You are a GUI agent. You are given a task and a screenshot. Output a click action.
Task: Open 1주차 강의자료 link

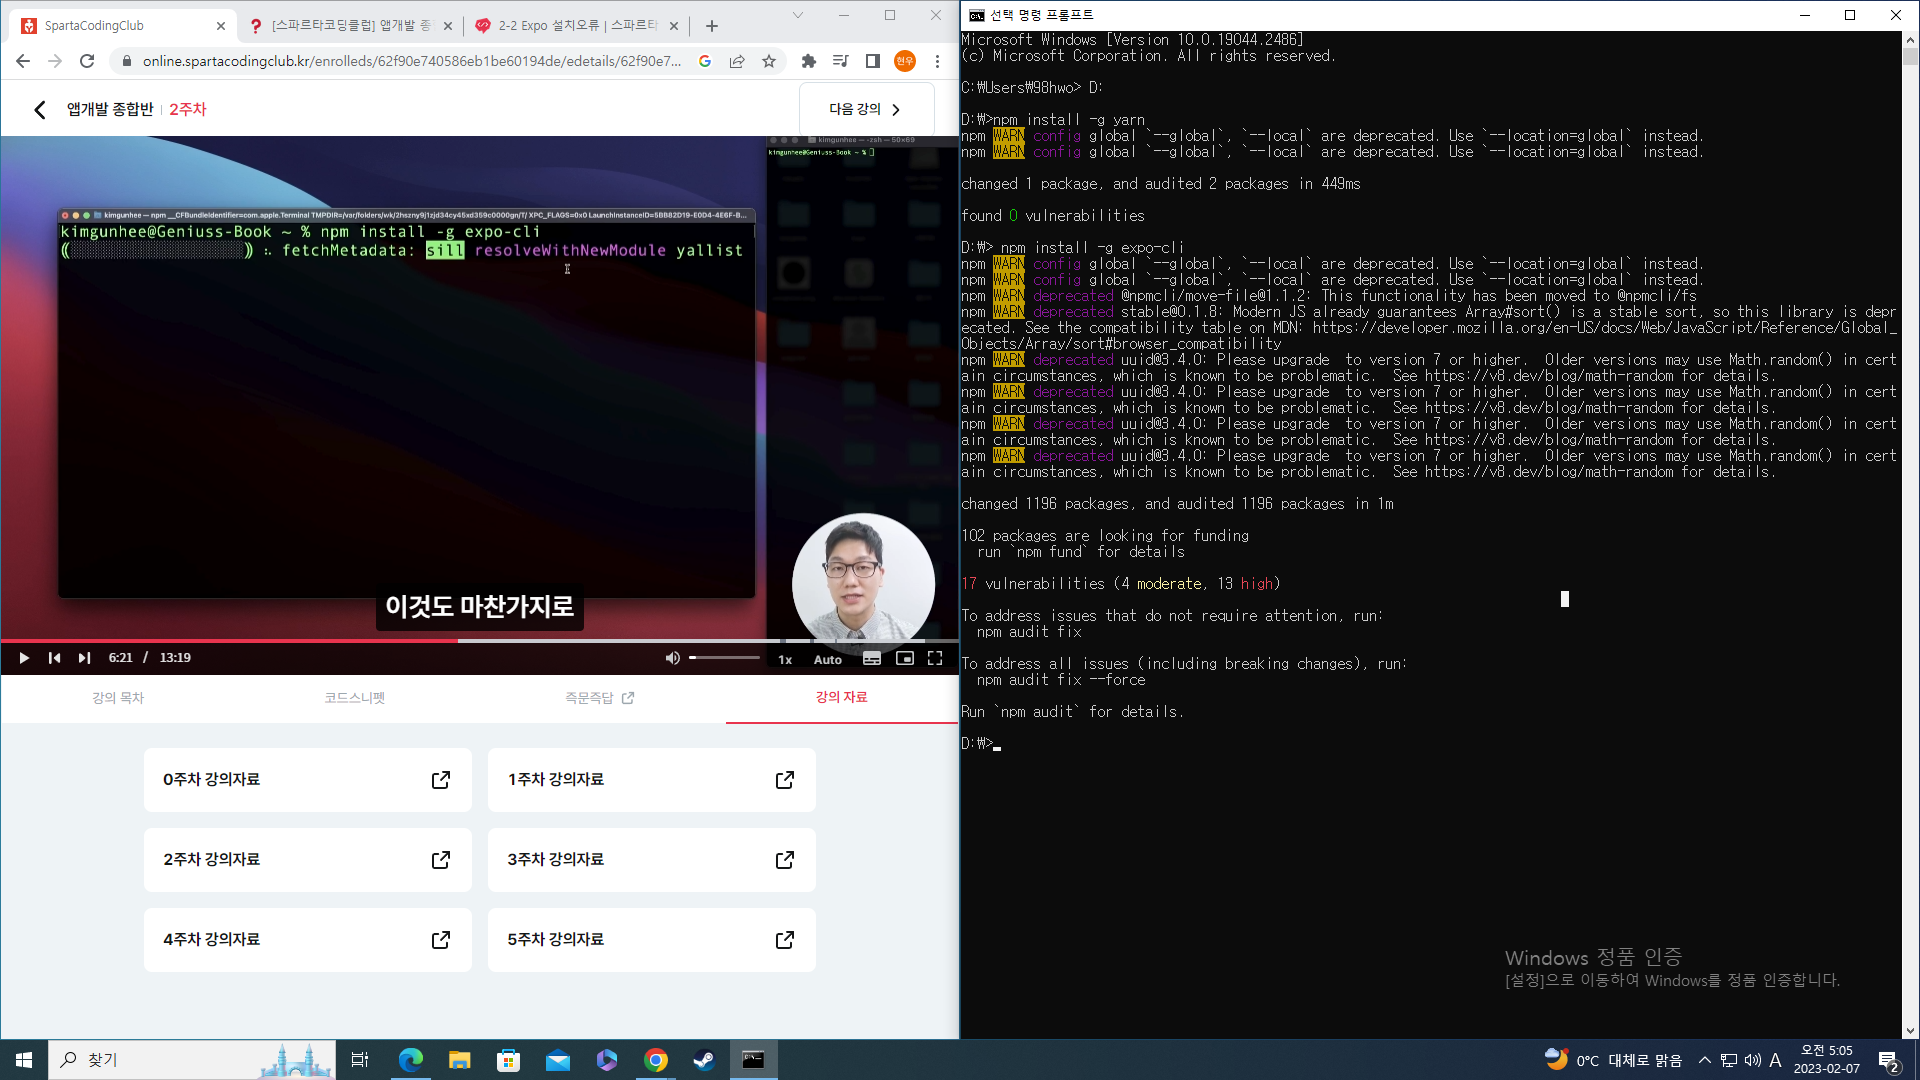click(651, 780)
